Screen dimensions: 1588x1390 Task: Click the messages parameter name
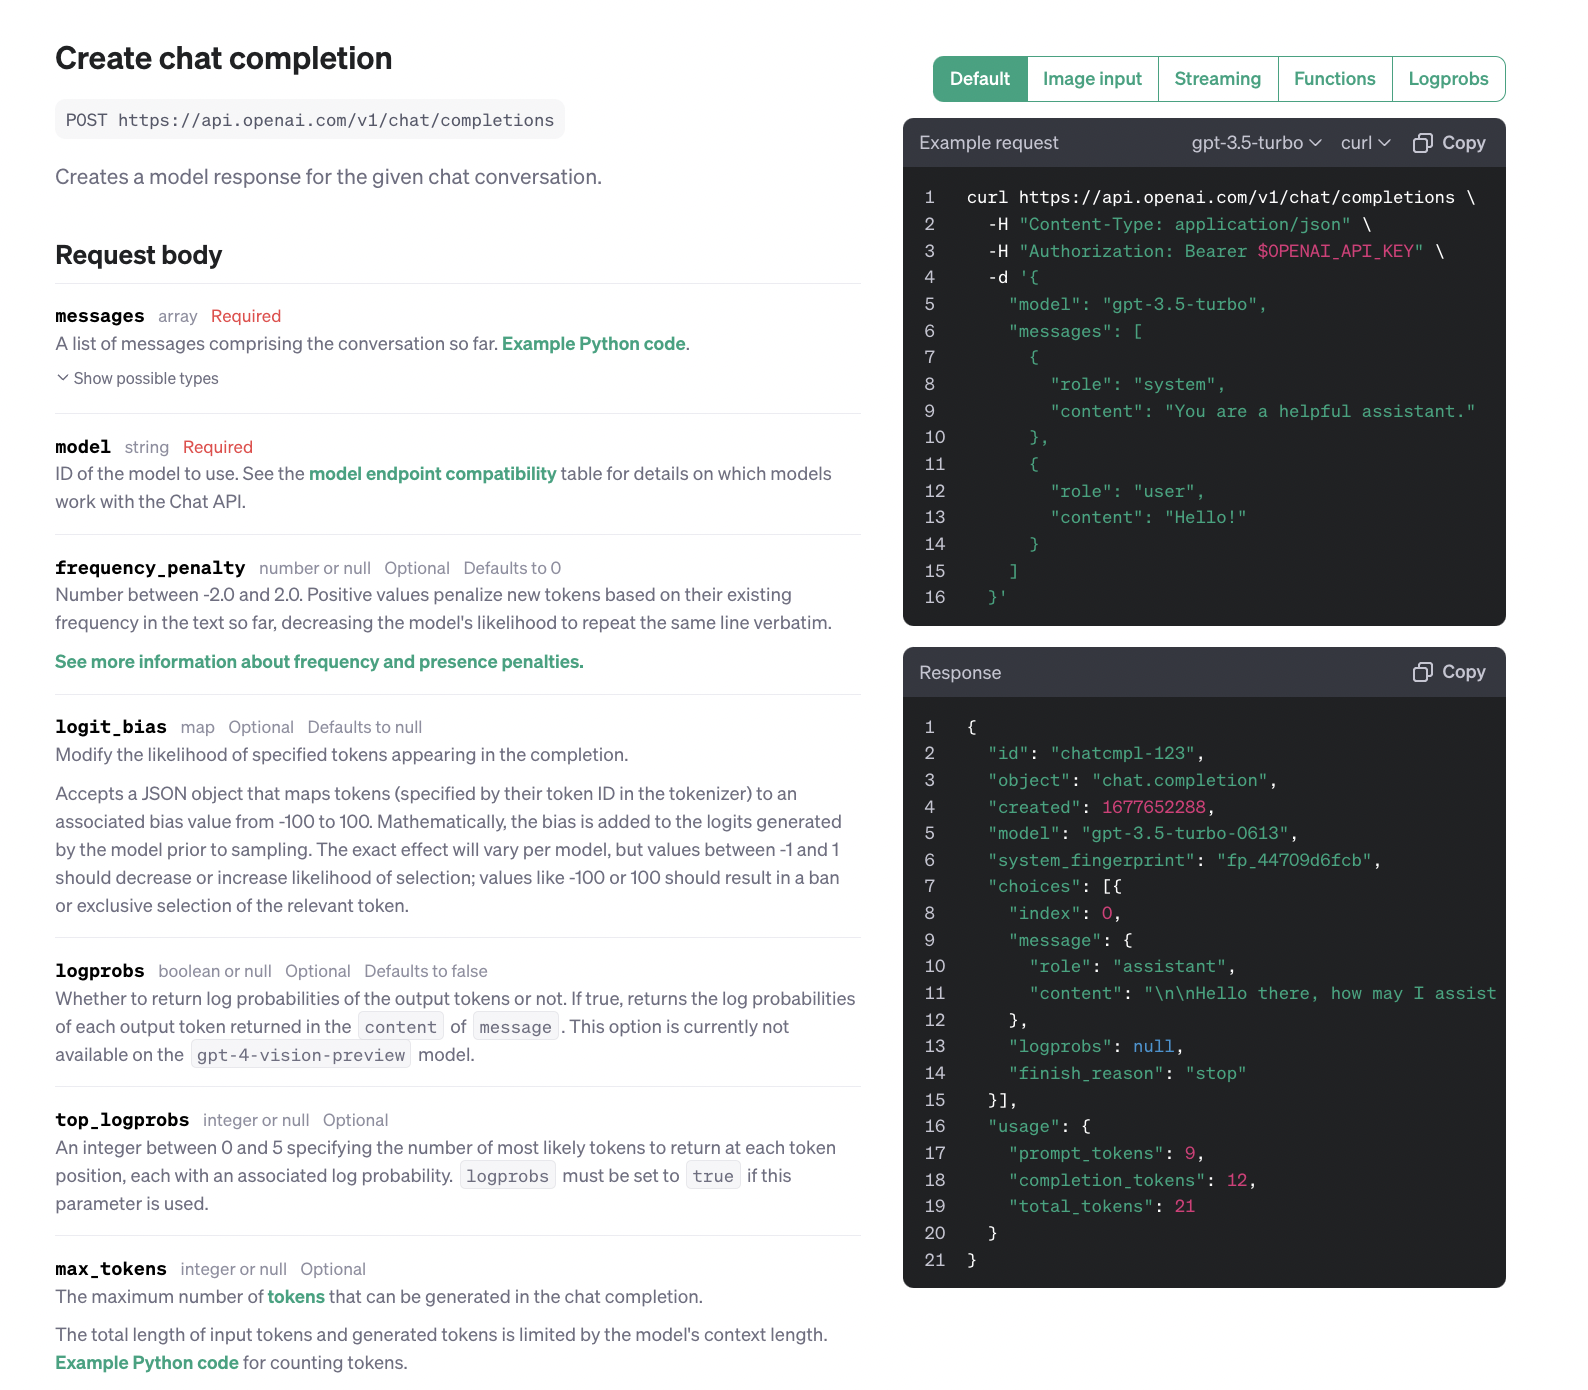[100, 316]
